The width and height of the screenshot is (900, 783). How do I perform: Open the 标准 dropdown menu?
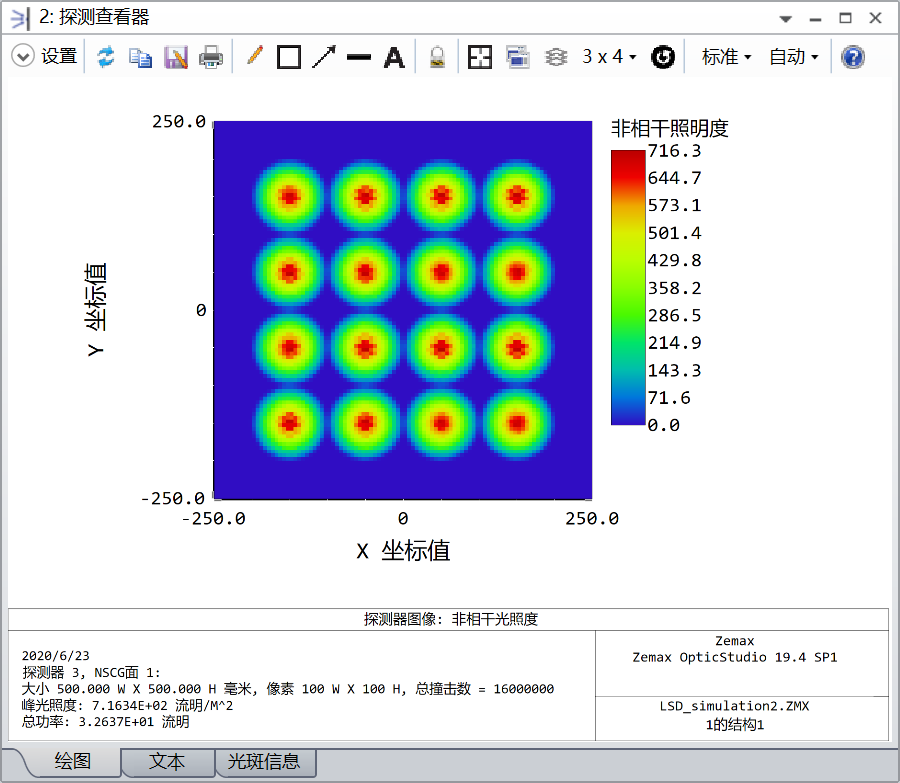point(726,57)
